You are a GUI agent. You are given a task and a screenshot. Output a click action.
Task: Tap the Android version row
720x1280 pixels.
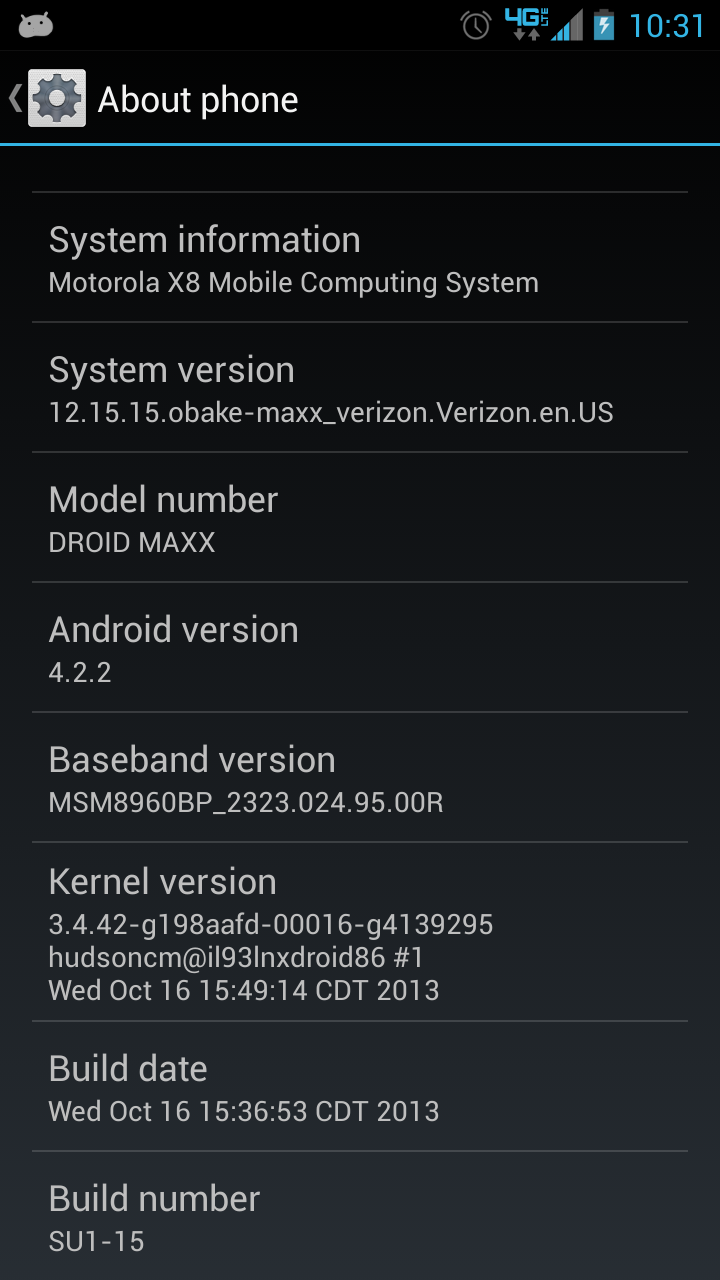coord(360,647)
